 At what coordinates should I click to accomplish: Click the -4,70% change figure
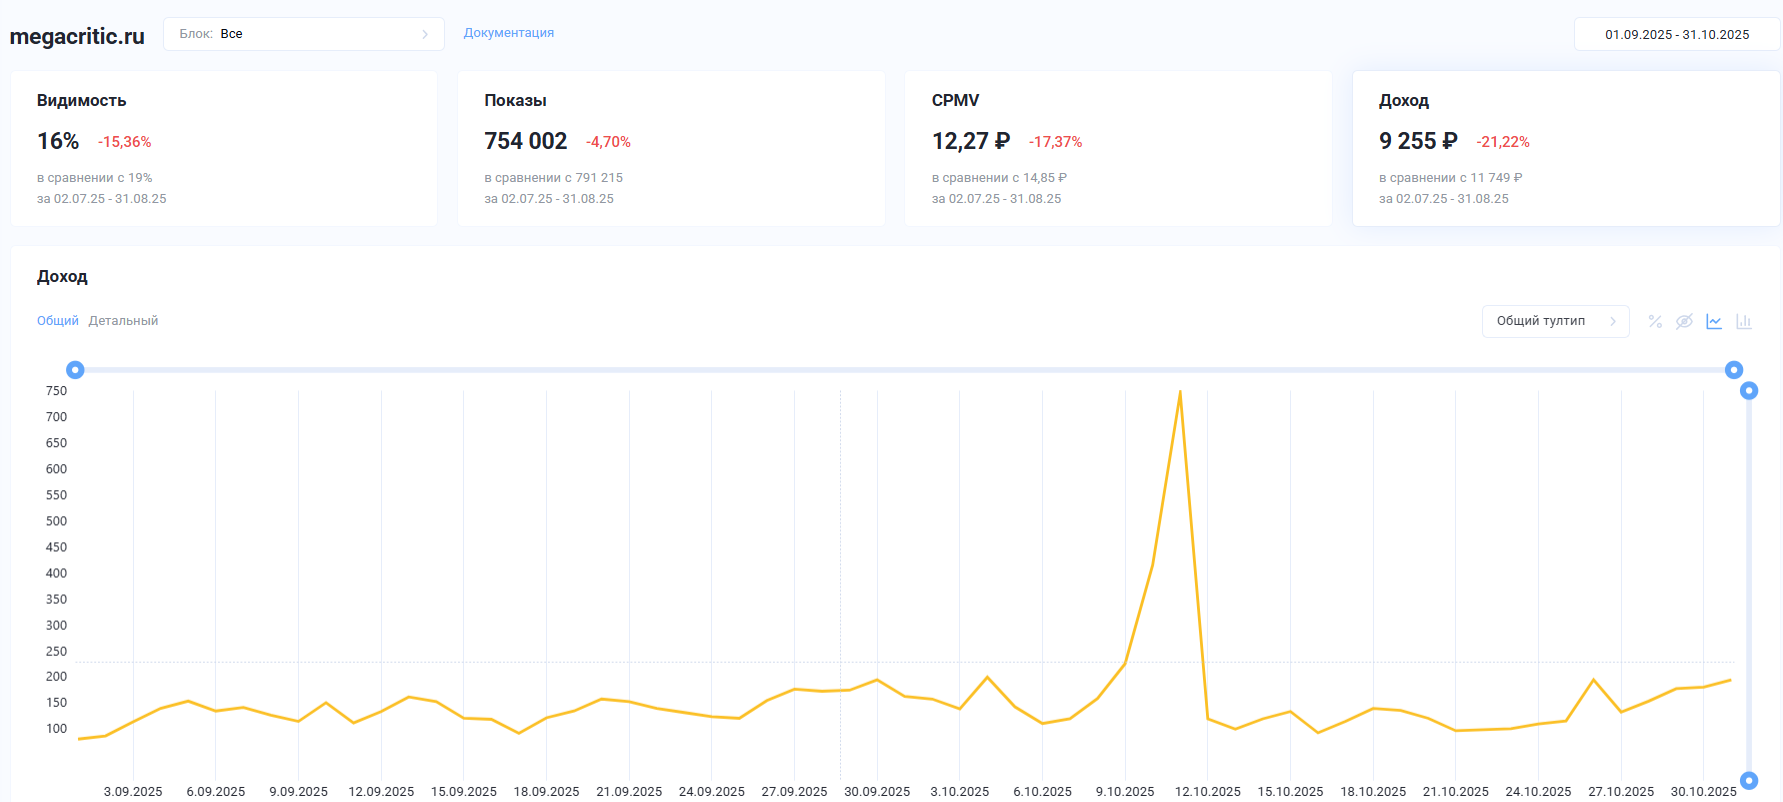pyautogui.click(x=608, y=142)
